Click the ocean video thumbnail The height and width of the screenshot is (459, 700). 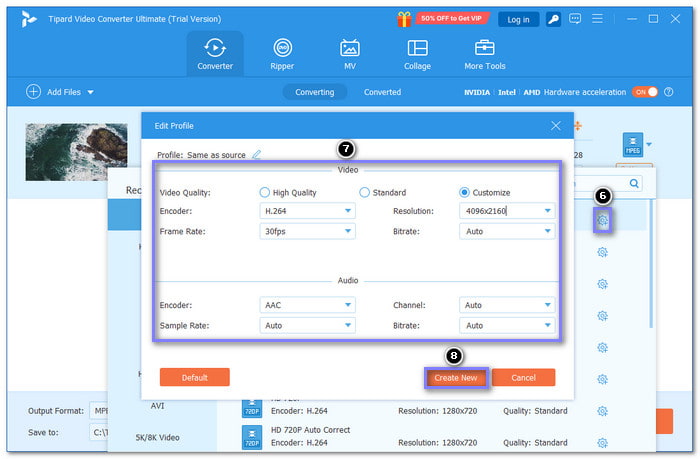click(76, 152)
